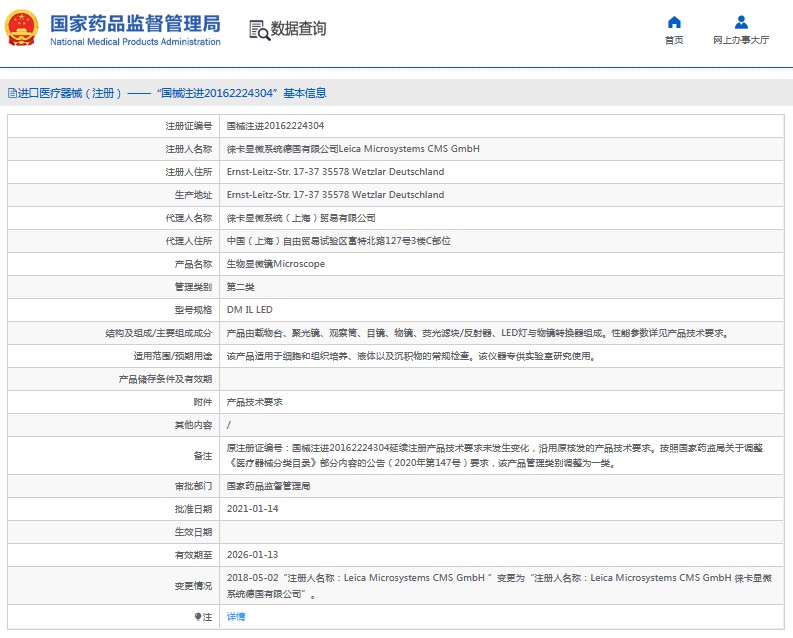Image resolution: width=793 pixels, height=638 pixels.
Task: Click the national emblem logo
Action: pos(23,29)
